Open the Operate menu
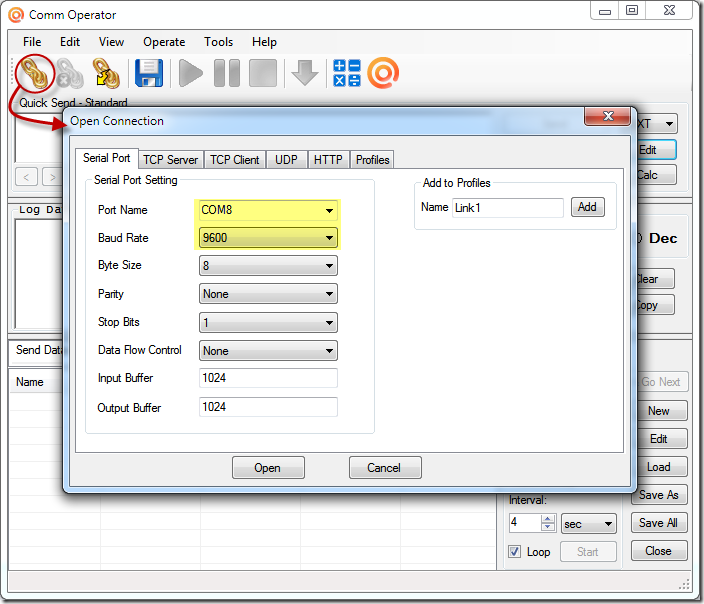 [164, 42]
